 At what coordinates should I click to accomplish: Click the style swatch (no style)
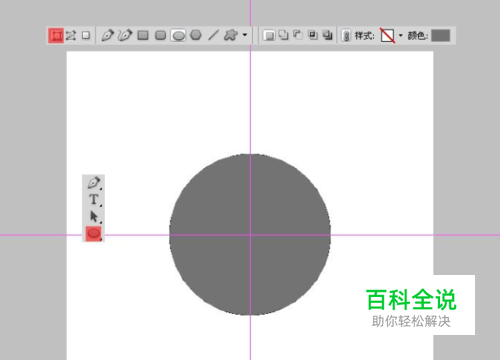coord(387,35)
